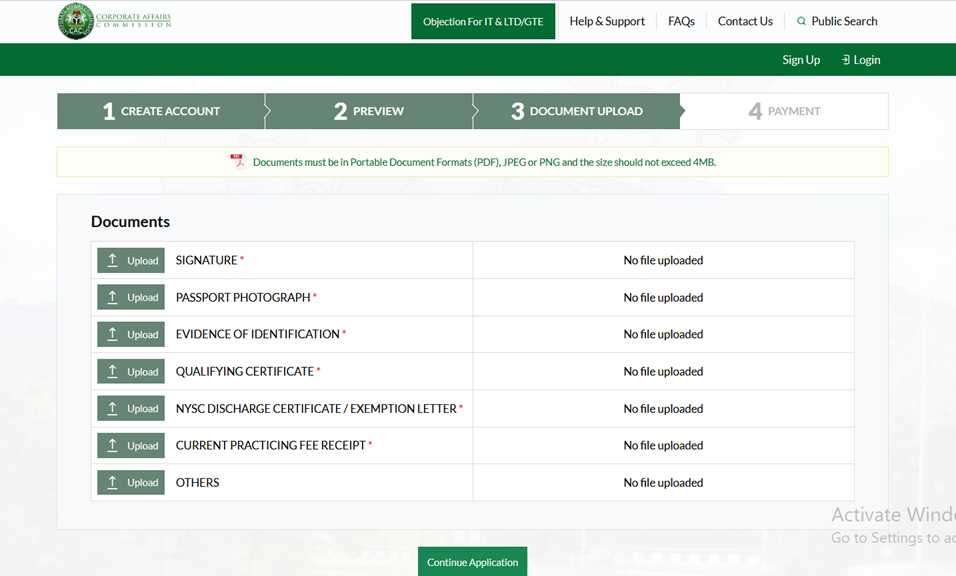
Task: Upload the NYSC DISCHARGE CERTIFICATE file
Action: pos(131,408)
